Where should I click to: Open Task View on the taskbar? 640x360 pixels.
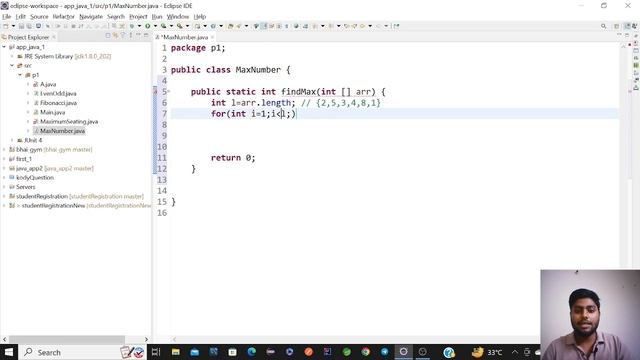coord(156,352)
